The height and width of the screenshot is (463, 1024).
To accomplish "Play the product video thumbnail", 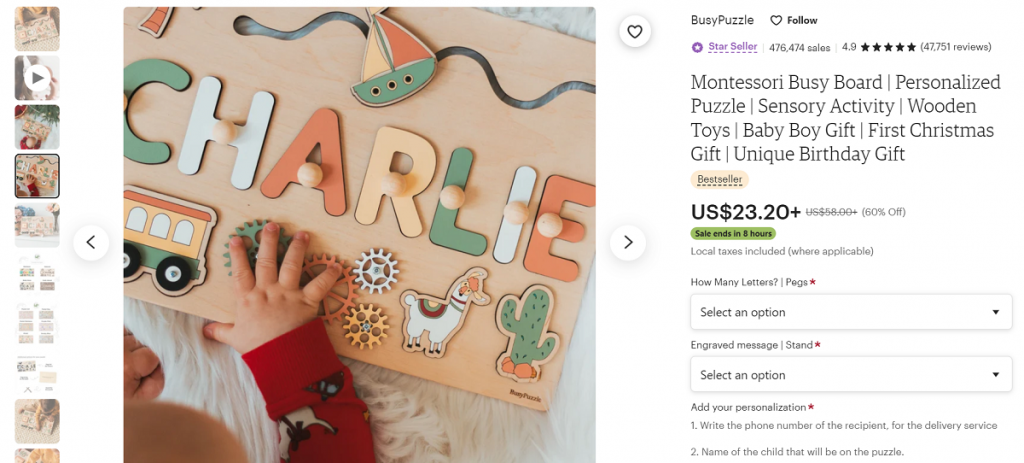I will [37, 78].
